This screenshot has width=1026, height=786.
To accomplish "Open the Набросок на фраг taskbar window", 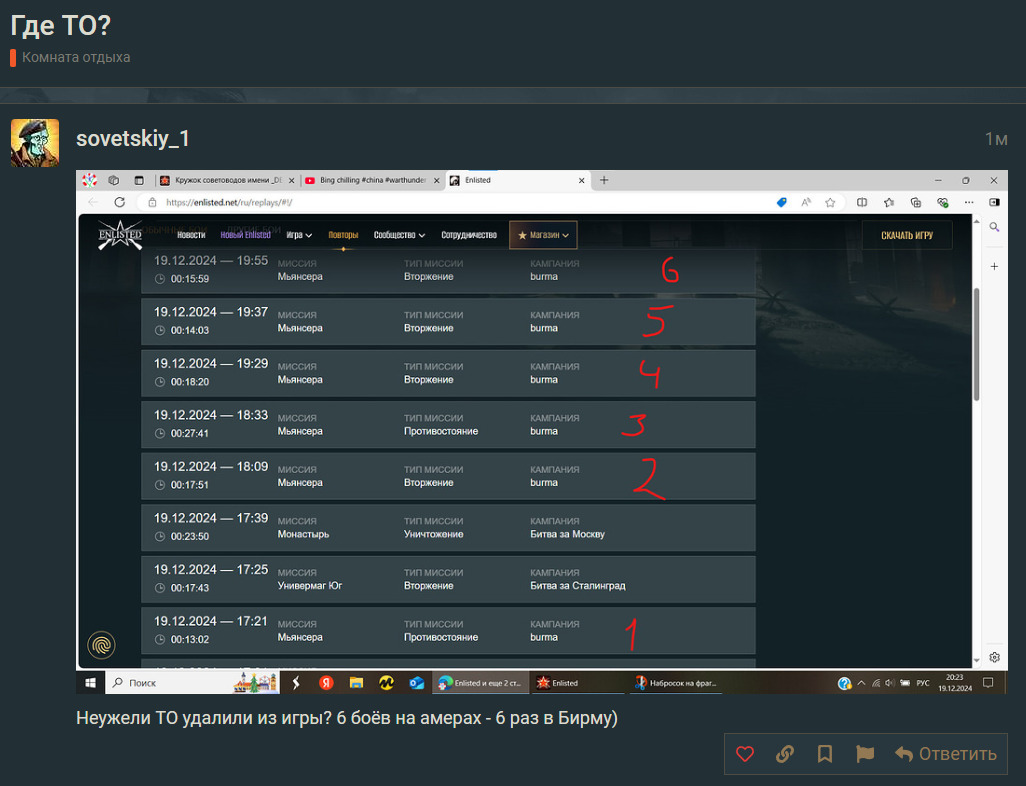I will click(676, 683).
